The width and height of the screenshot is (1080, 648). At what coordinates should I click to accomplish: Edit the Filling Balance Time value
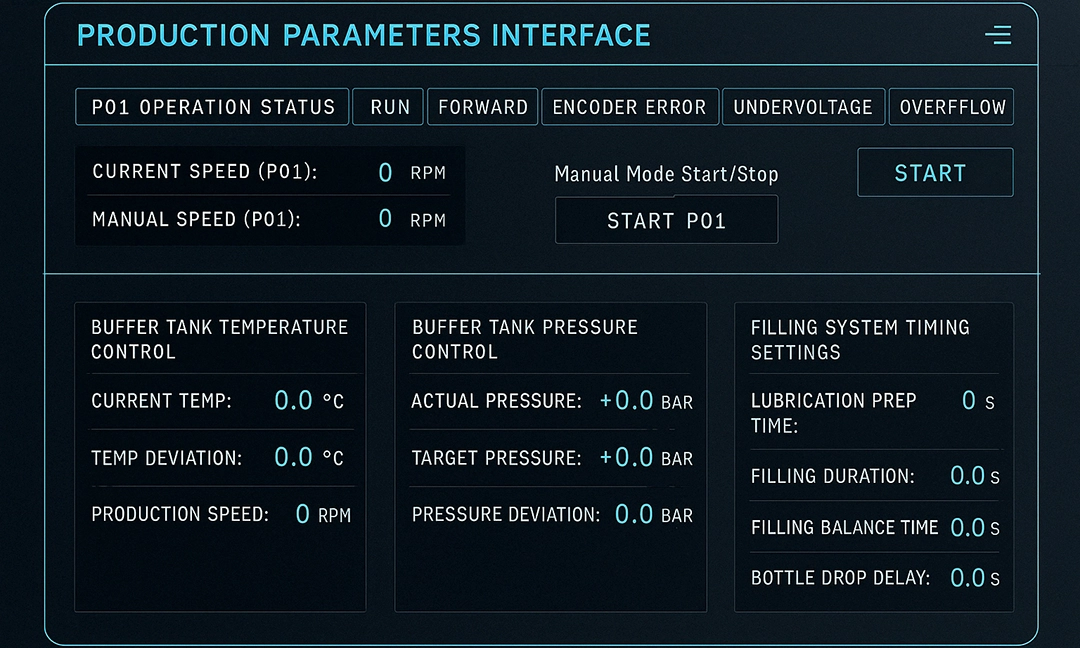[967, 527]
